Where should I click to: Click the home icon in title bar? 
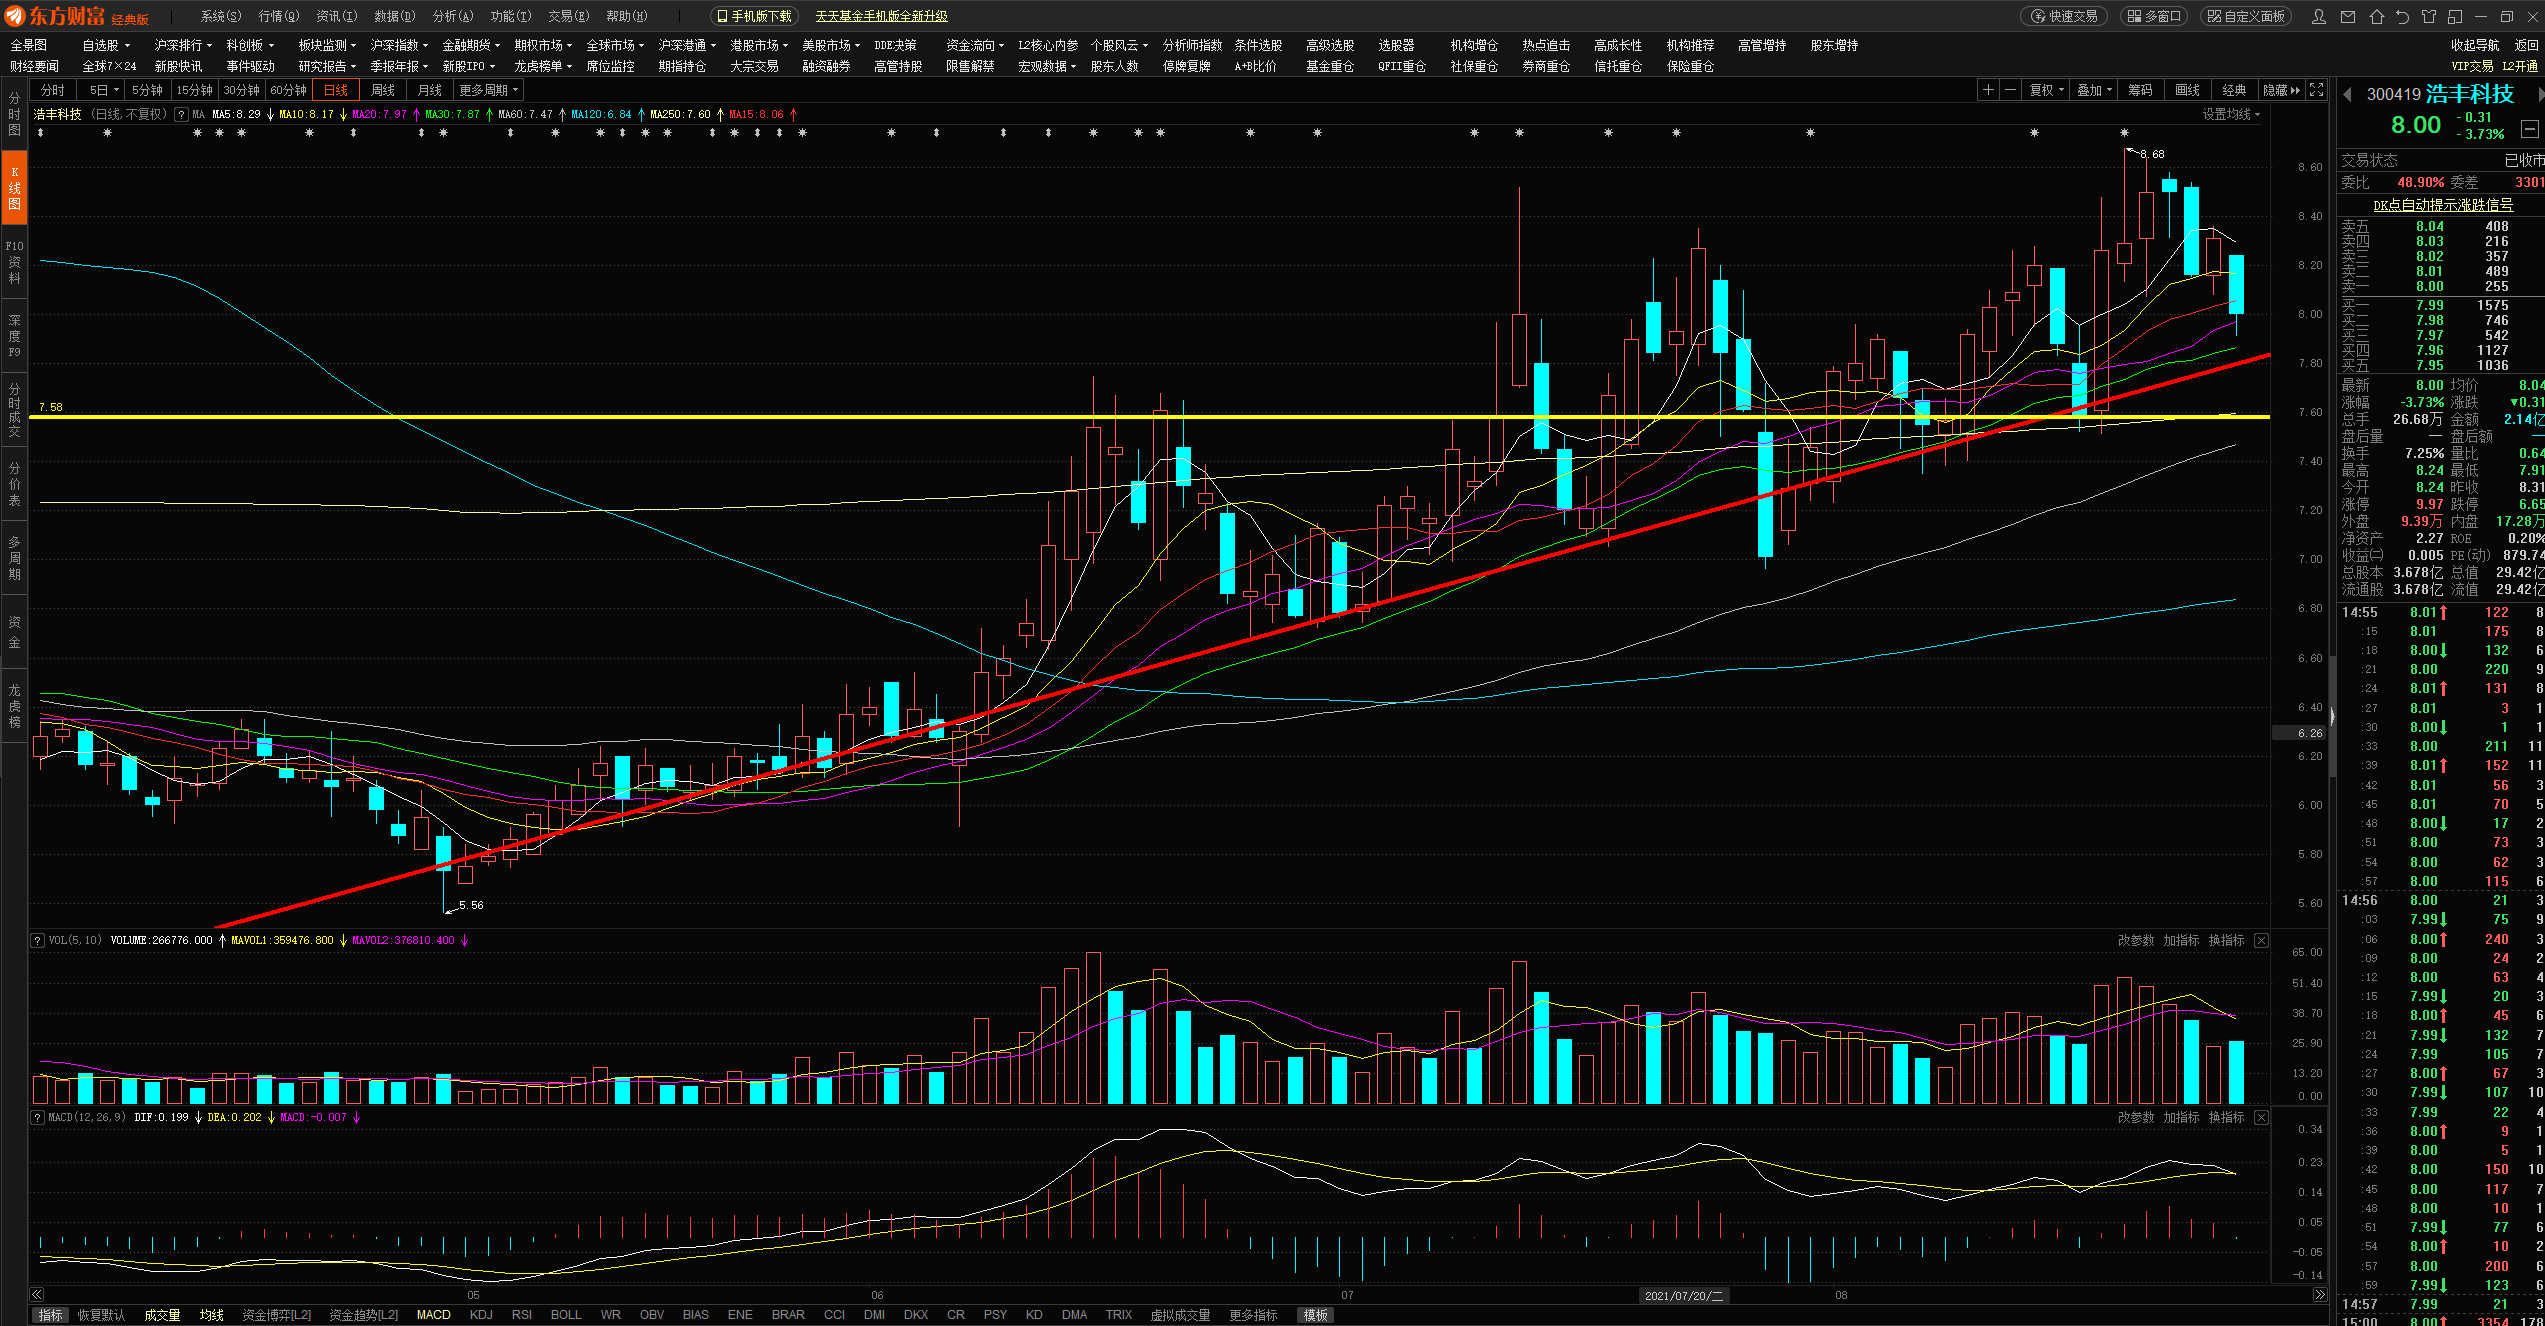pos(2376,16)
